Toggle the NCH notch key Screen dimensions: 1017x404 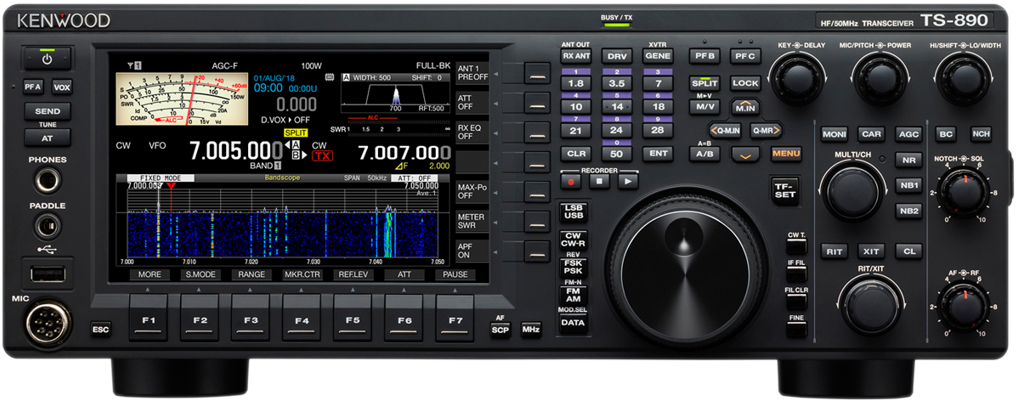pos(981,134)
